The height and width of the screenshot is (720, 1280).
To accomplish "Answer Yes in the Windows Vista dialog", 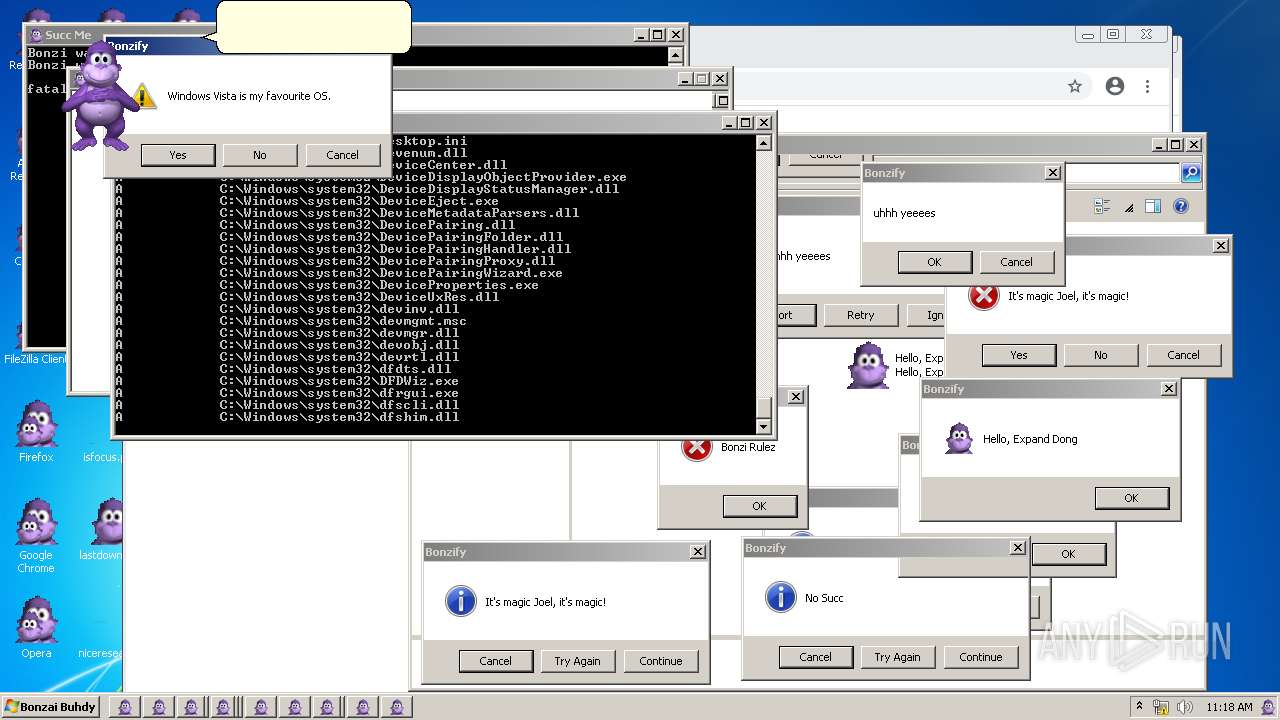I will 178,155.
